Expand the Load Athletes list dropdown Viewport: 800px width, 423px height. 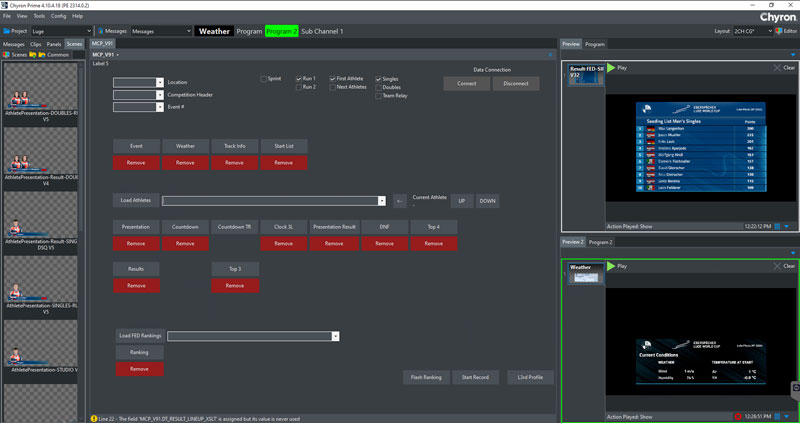point(382,201)
